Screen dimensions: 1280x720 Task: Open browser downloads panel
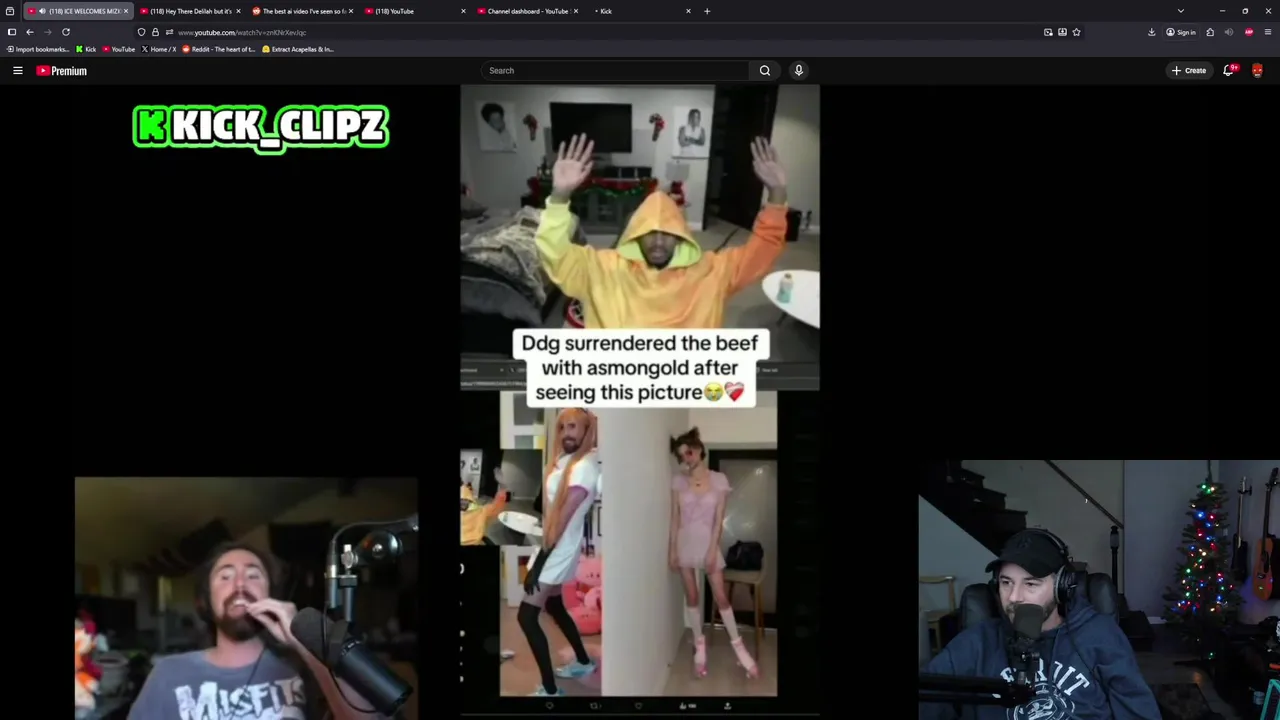click(x=1151, y=32)
